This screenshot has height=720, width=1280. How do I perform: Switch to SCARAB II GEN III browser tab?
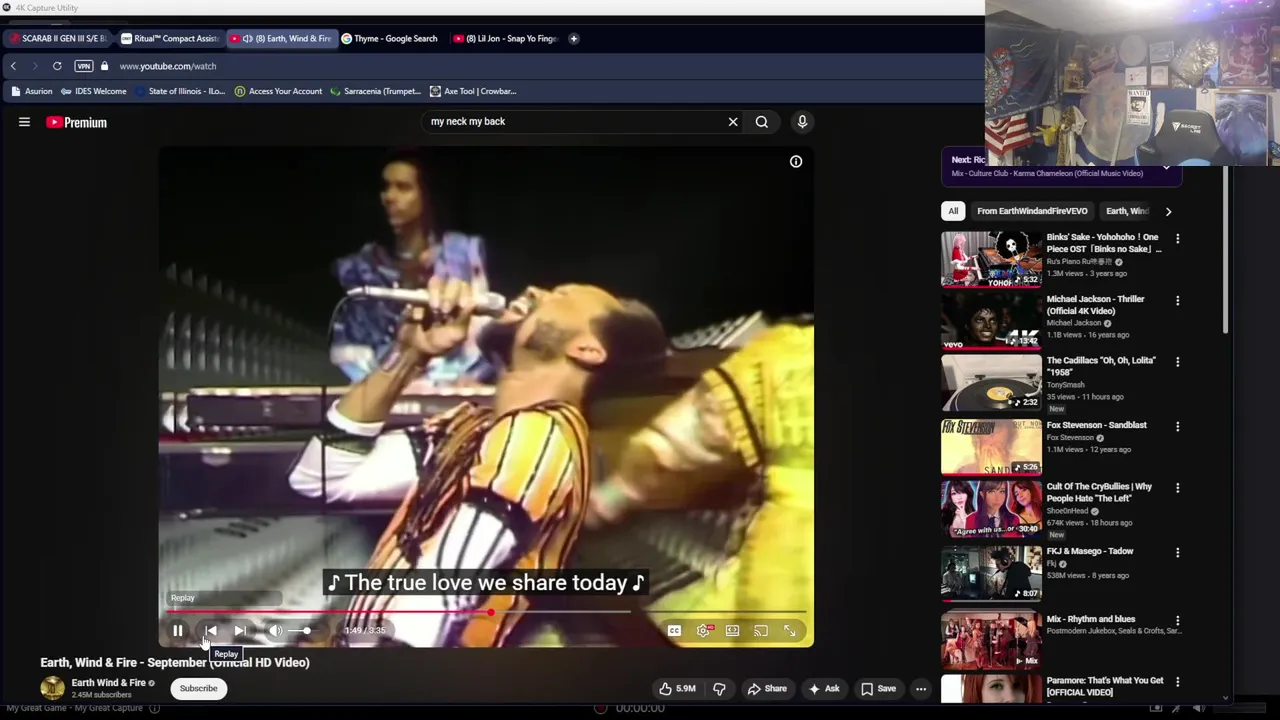point(58,38)
